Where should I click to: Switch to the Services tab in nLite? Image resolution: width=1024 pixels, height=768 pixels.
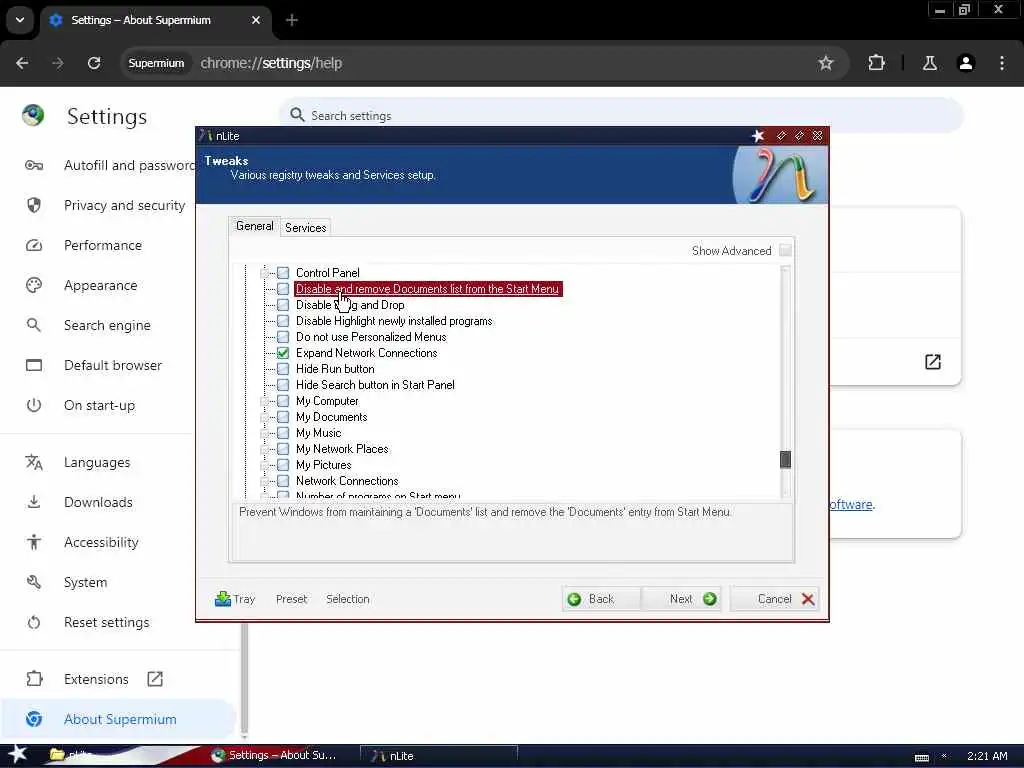click(x=306, y=227)
